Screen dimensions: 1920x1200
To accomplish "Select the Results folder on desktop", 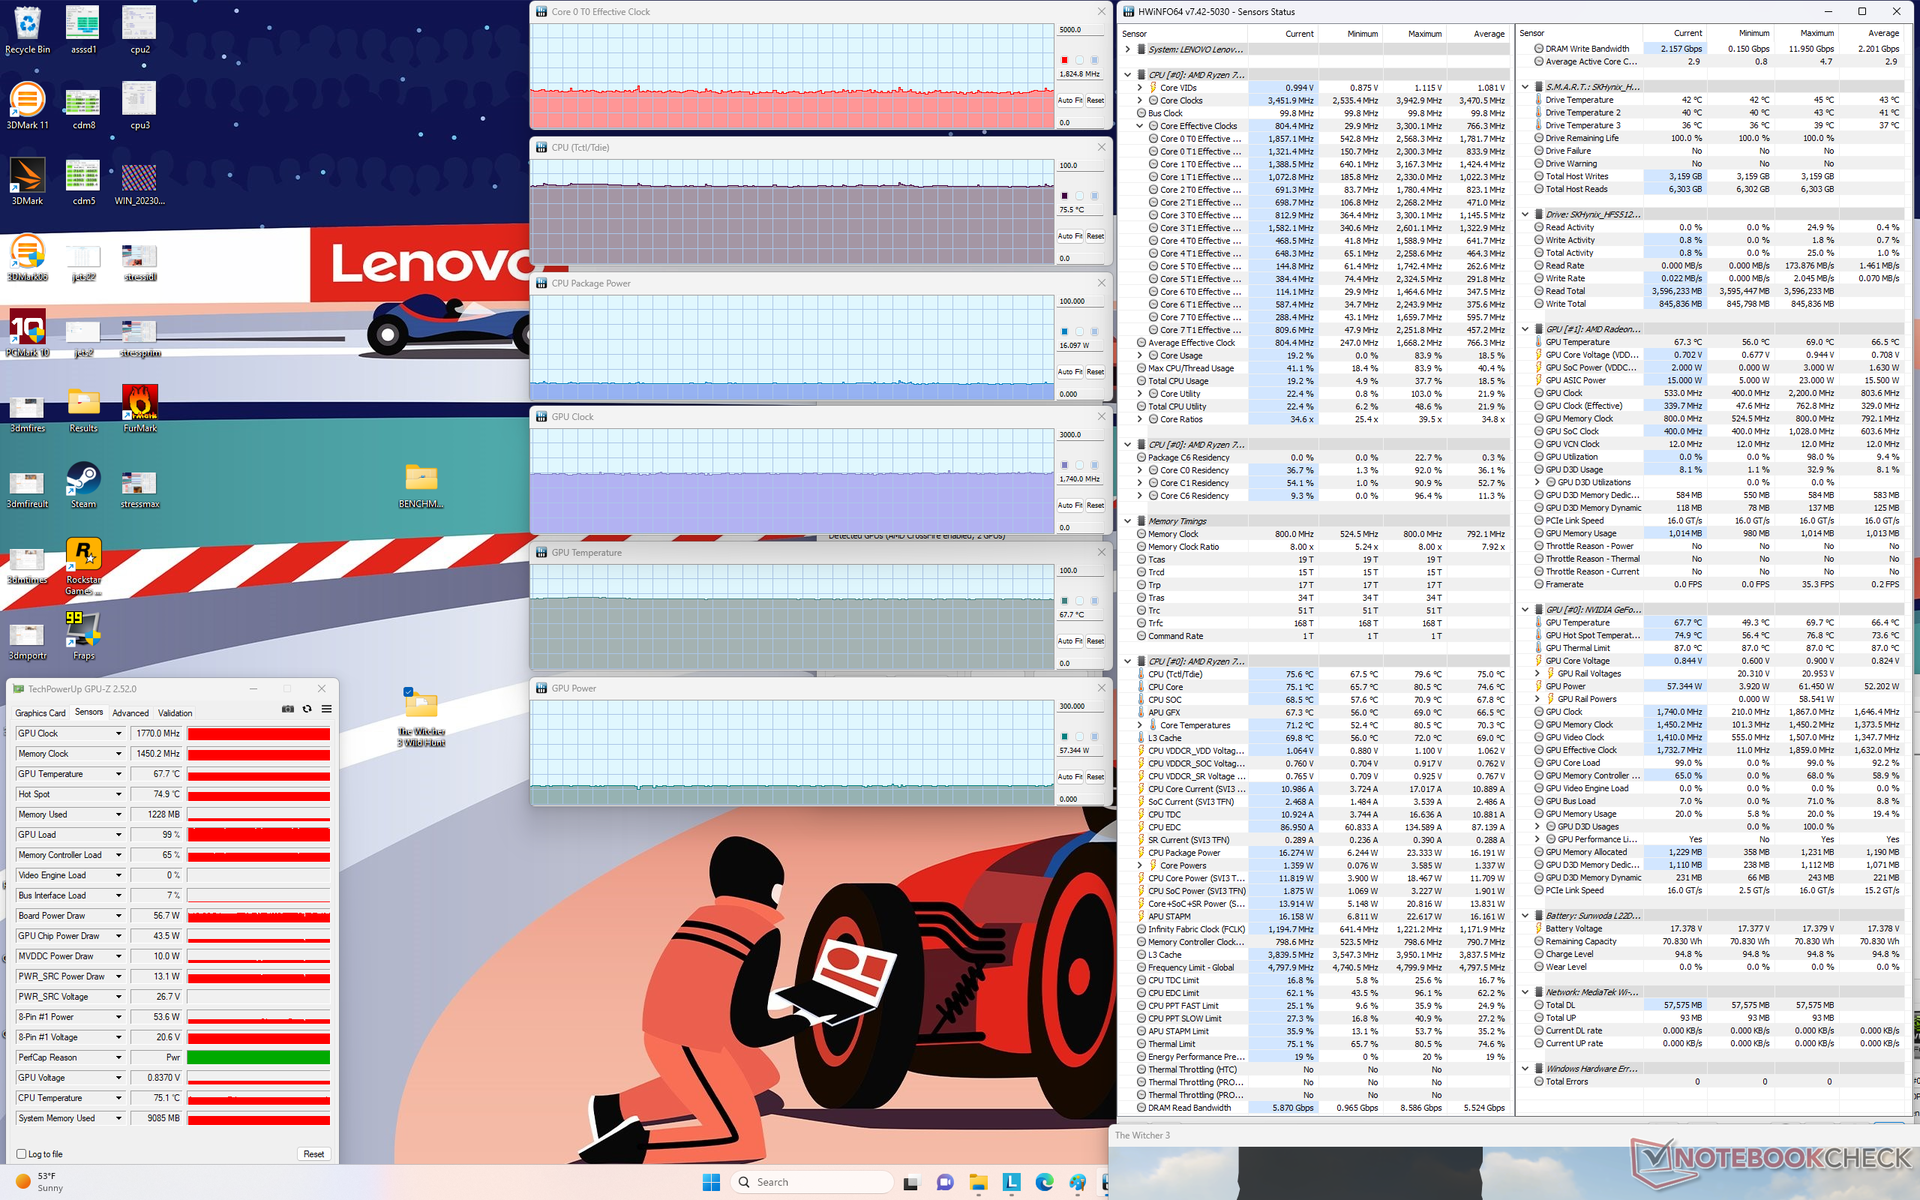I will click(x=83, y=409).
